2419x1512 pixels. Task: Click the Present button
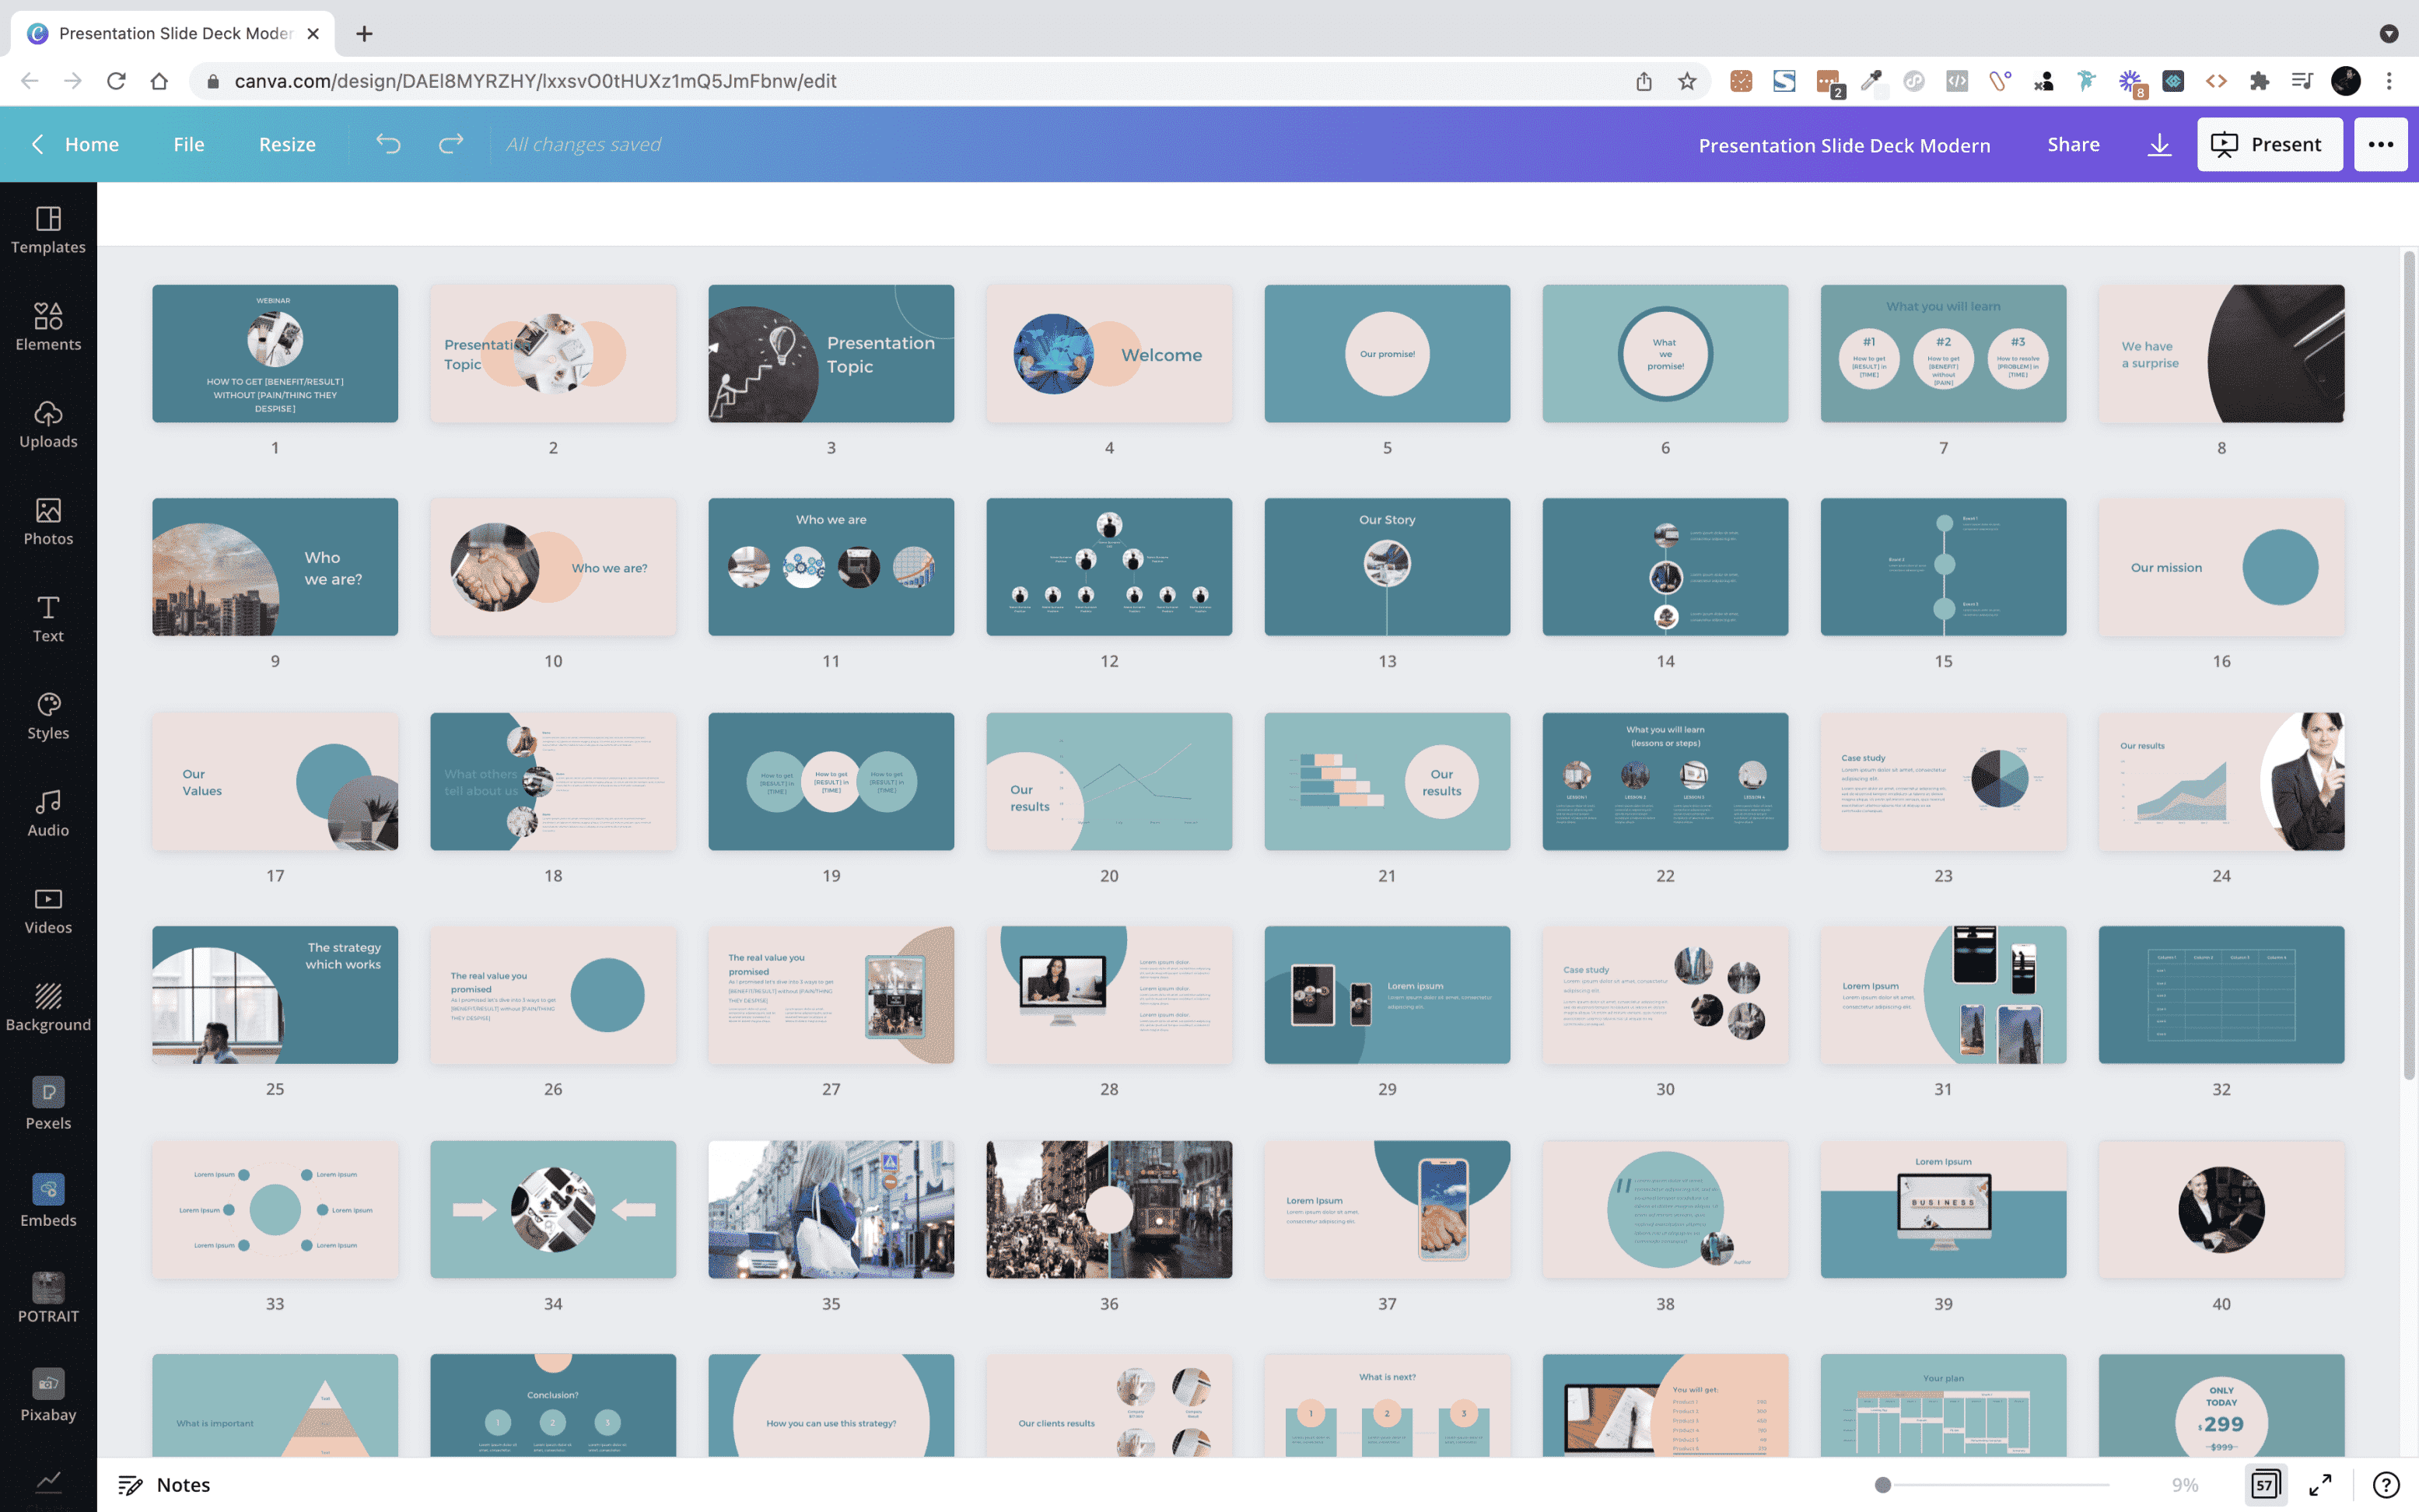tap(2268, 144)
